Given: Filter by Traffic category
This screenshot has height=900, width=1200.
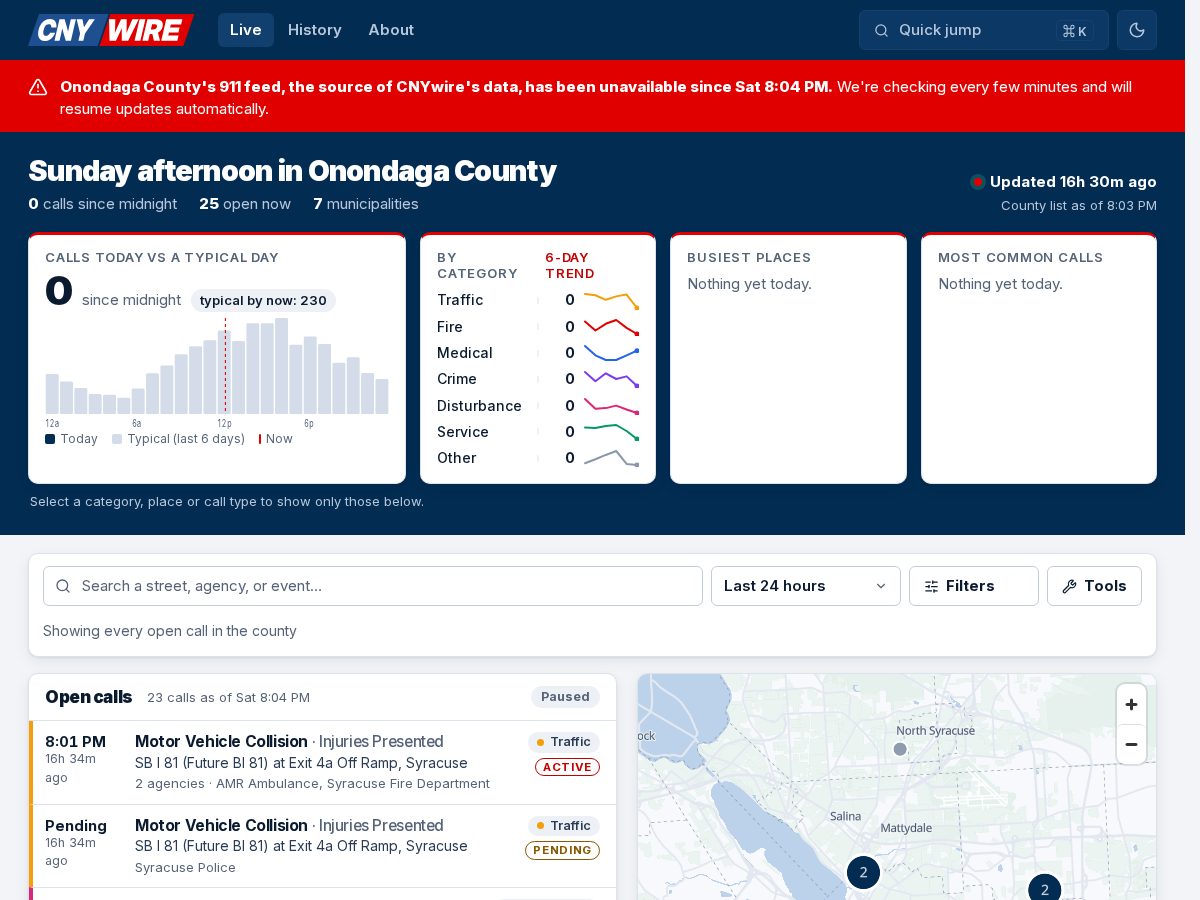Looking at the screenshot, I should (538, 300).
